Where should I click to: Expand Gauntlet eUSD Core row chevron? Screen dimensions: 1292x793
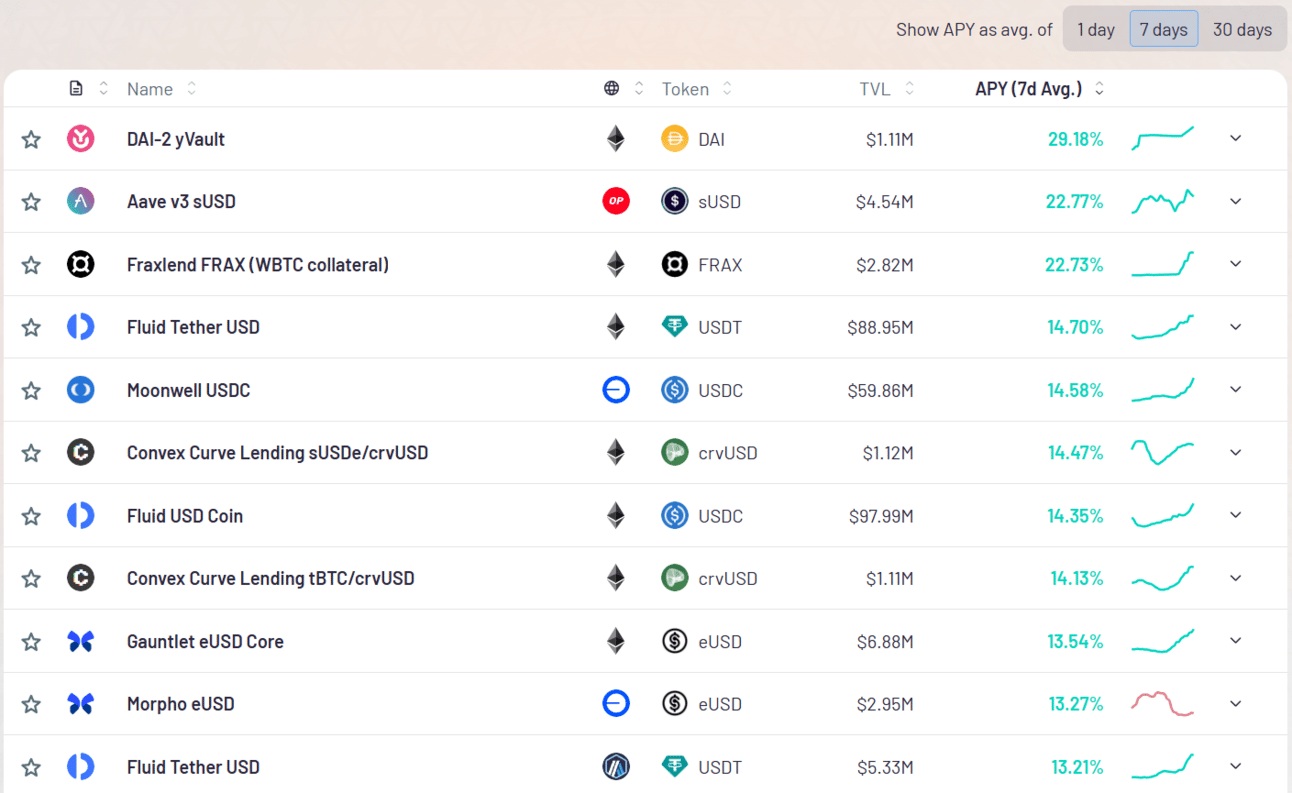point(1236,640)
